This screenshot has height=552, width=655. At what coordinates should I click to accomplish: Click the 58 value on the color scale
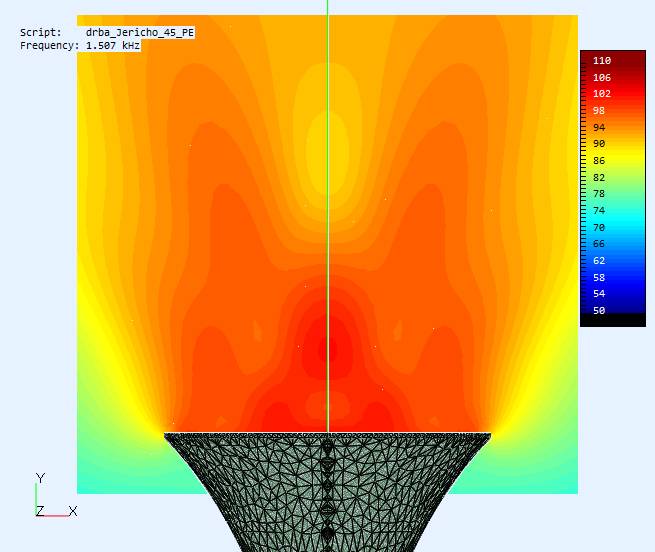click(599, 277)
